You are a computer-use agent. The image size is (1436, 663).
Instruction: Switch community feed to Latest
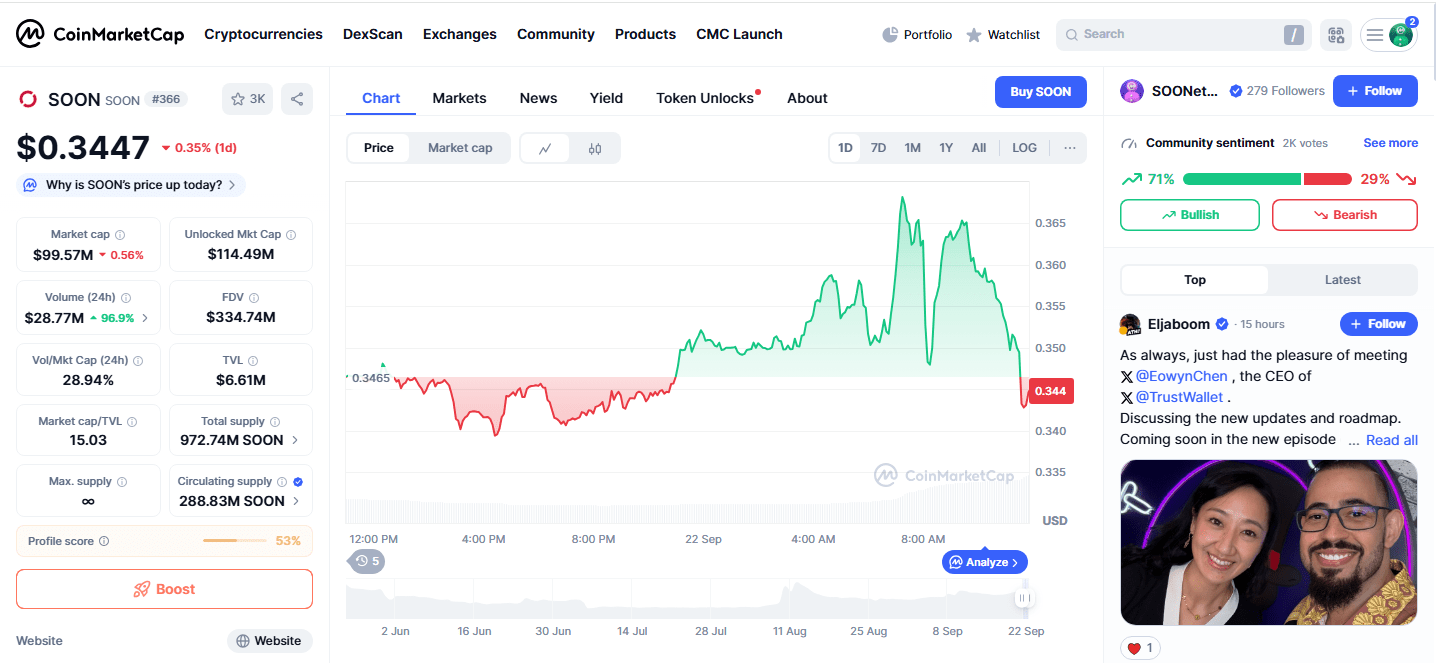[x=1342, y=280]
